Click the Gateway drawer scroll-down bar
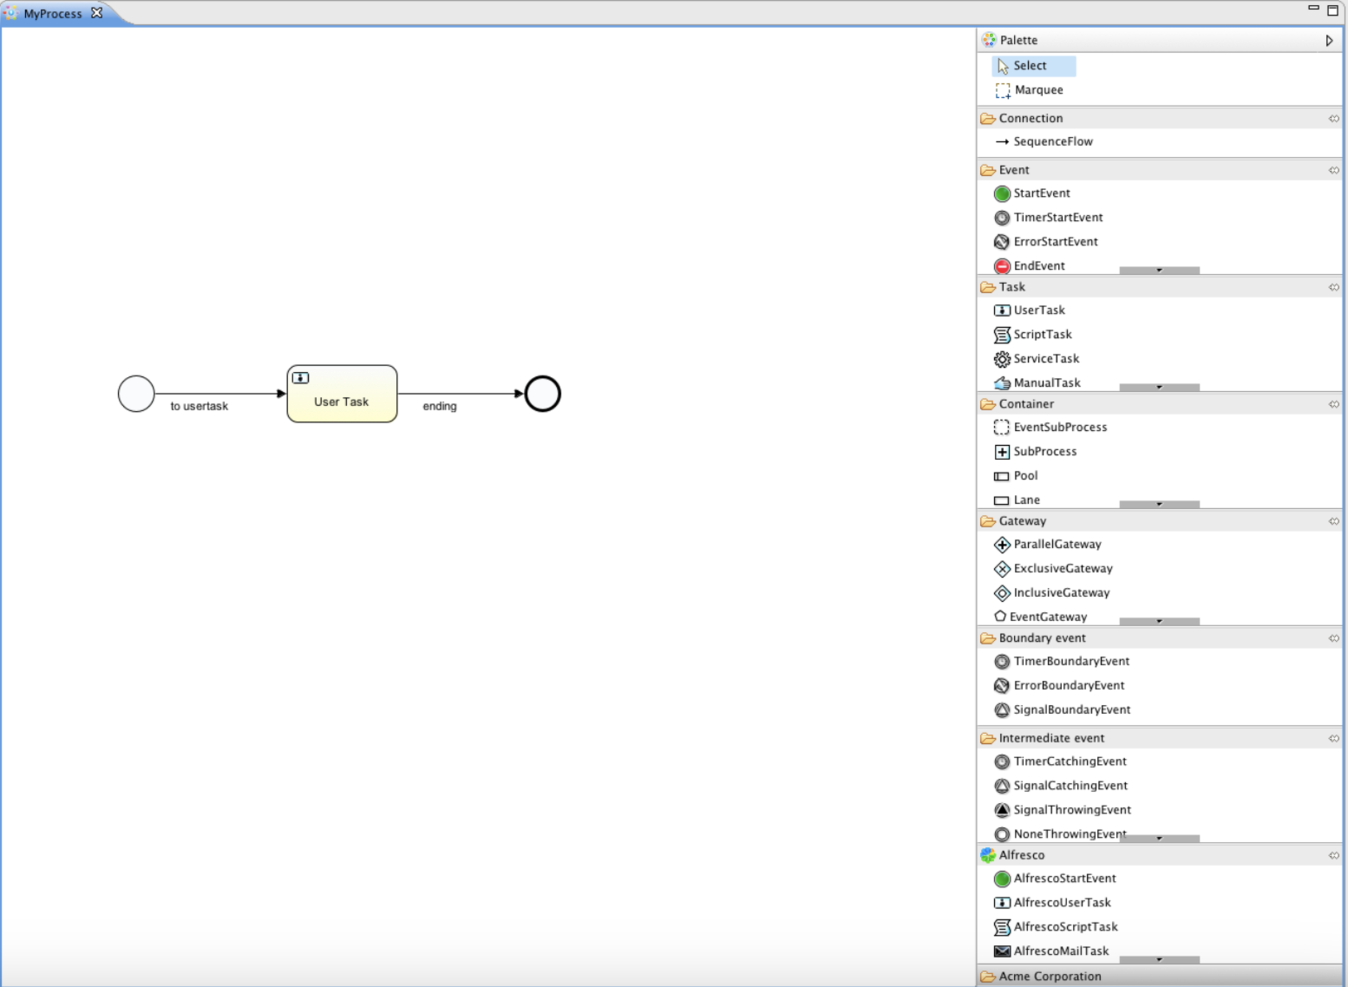 pos(1159,621)
